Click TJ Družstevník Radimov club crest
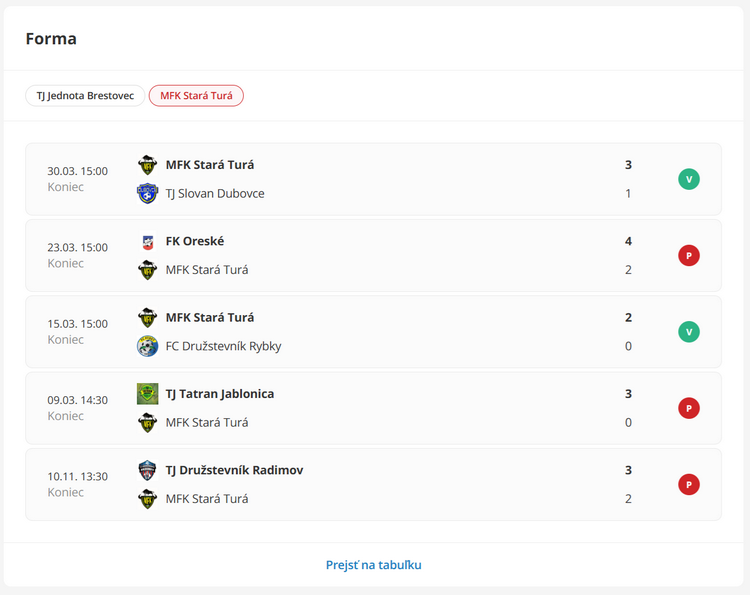 pos(147,470)
